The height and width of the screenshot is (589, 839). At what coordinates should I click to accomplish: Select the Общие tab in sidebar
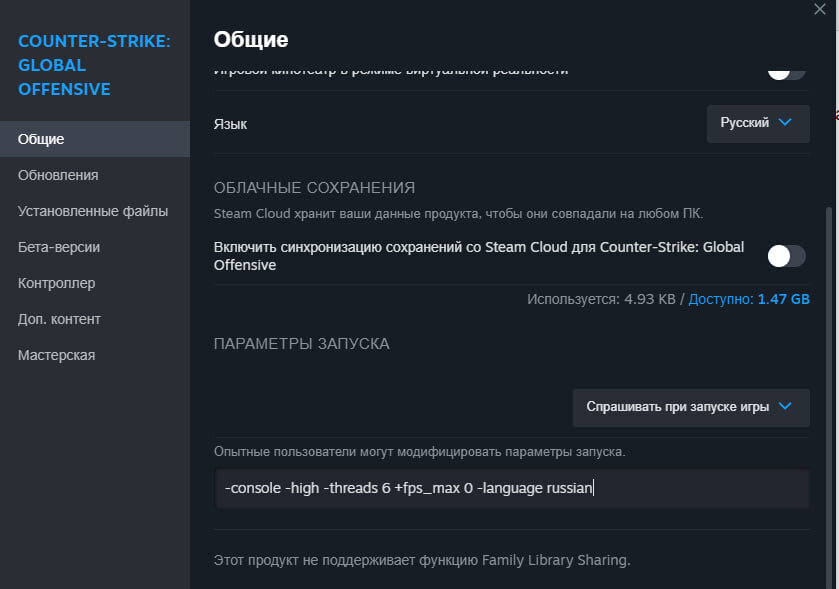(95, 139)
